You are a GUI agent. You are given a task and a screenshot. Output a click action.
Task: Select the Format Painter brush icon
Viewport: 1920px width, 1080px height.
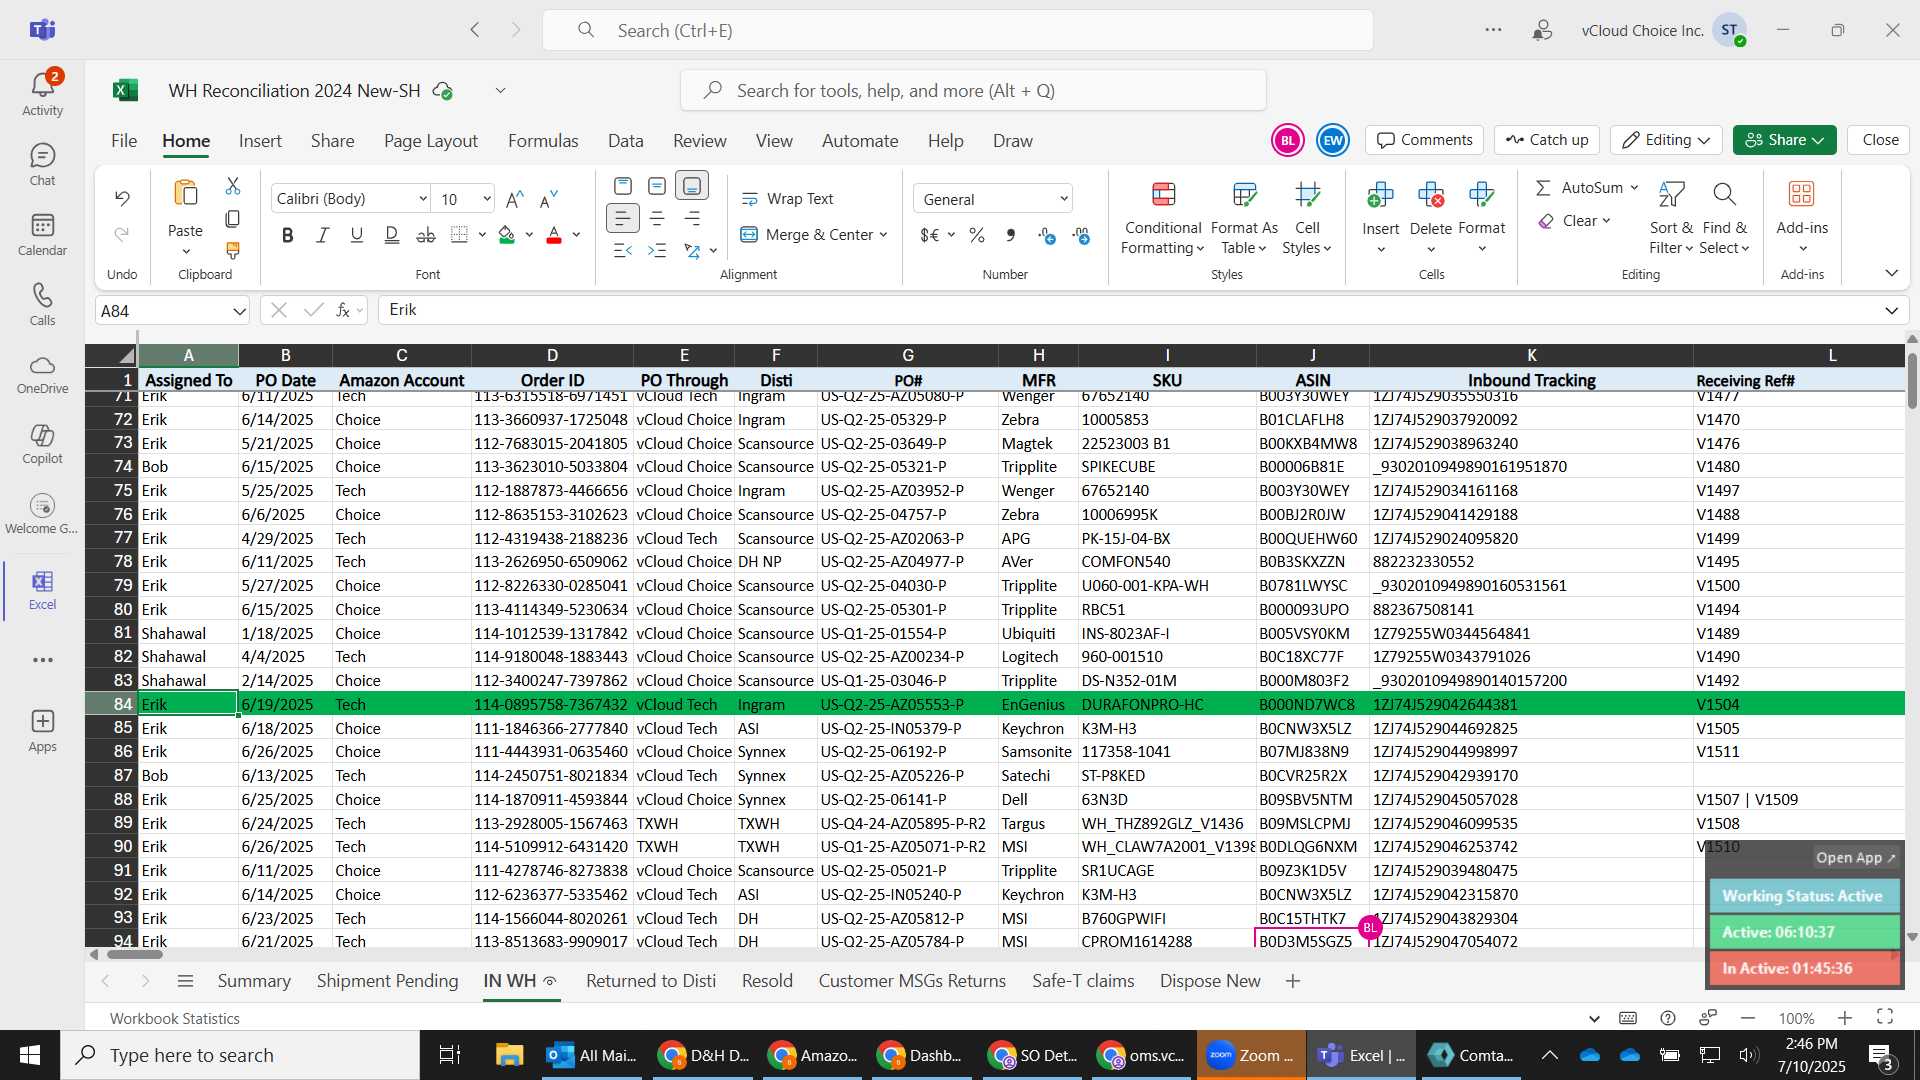233,250
